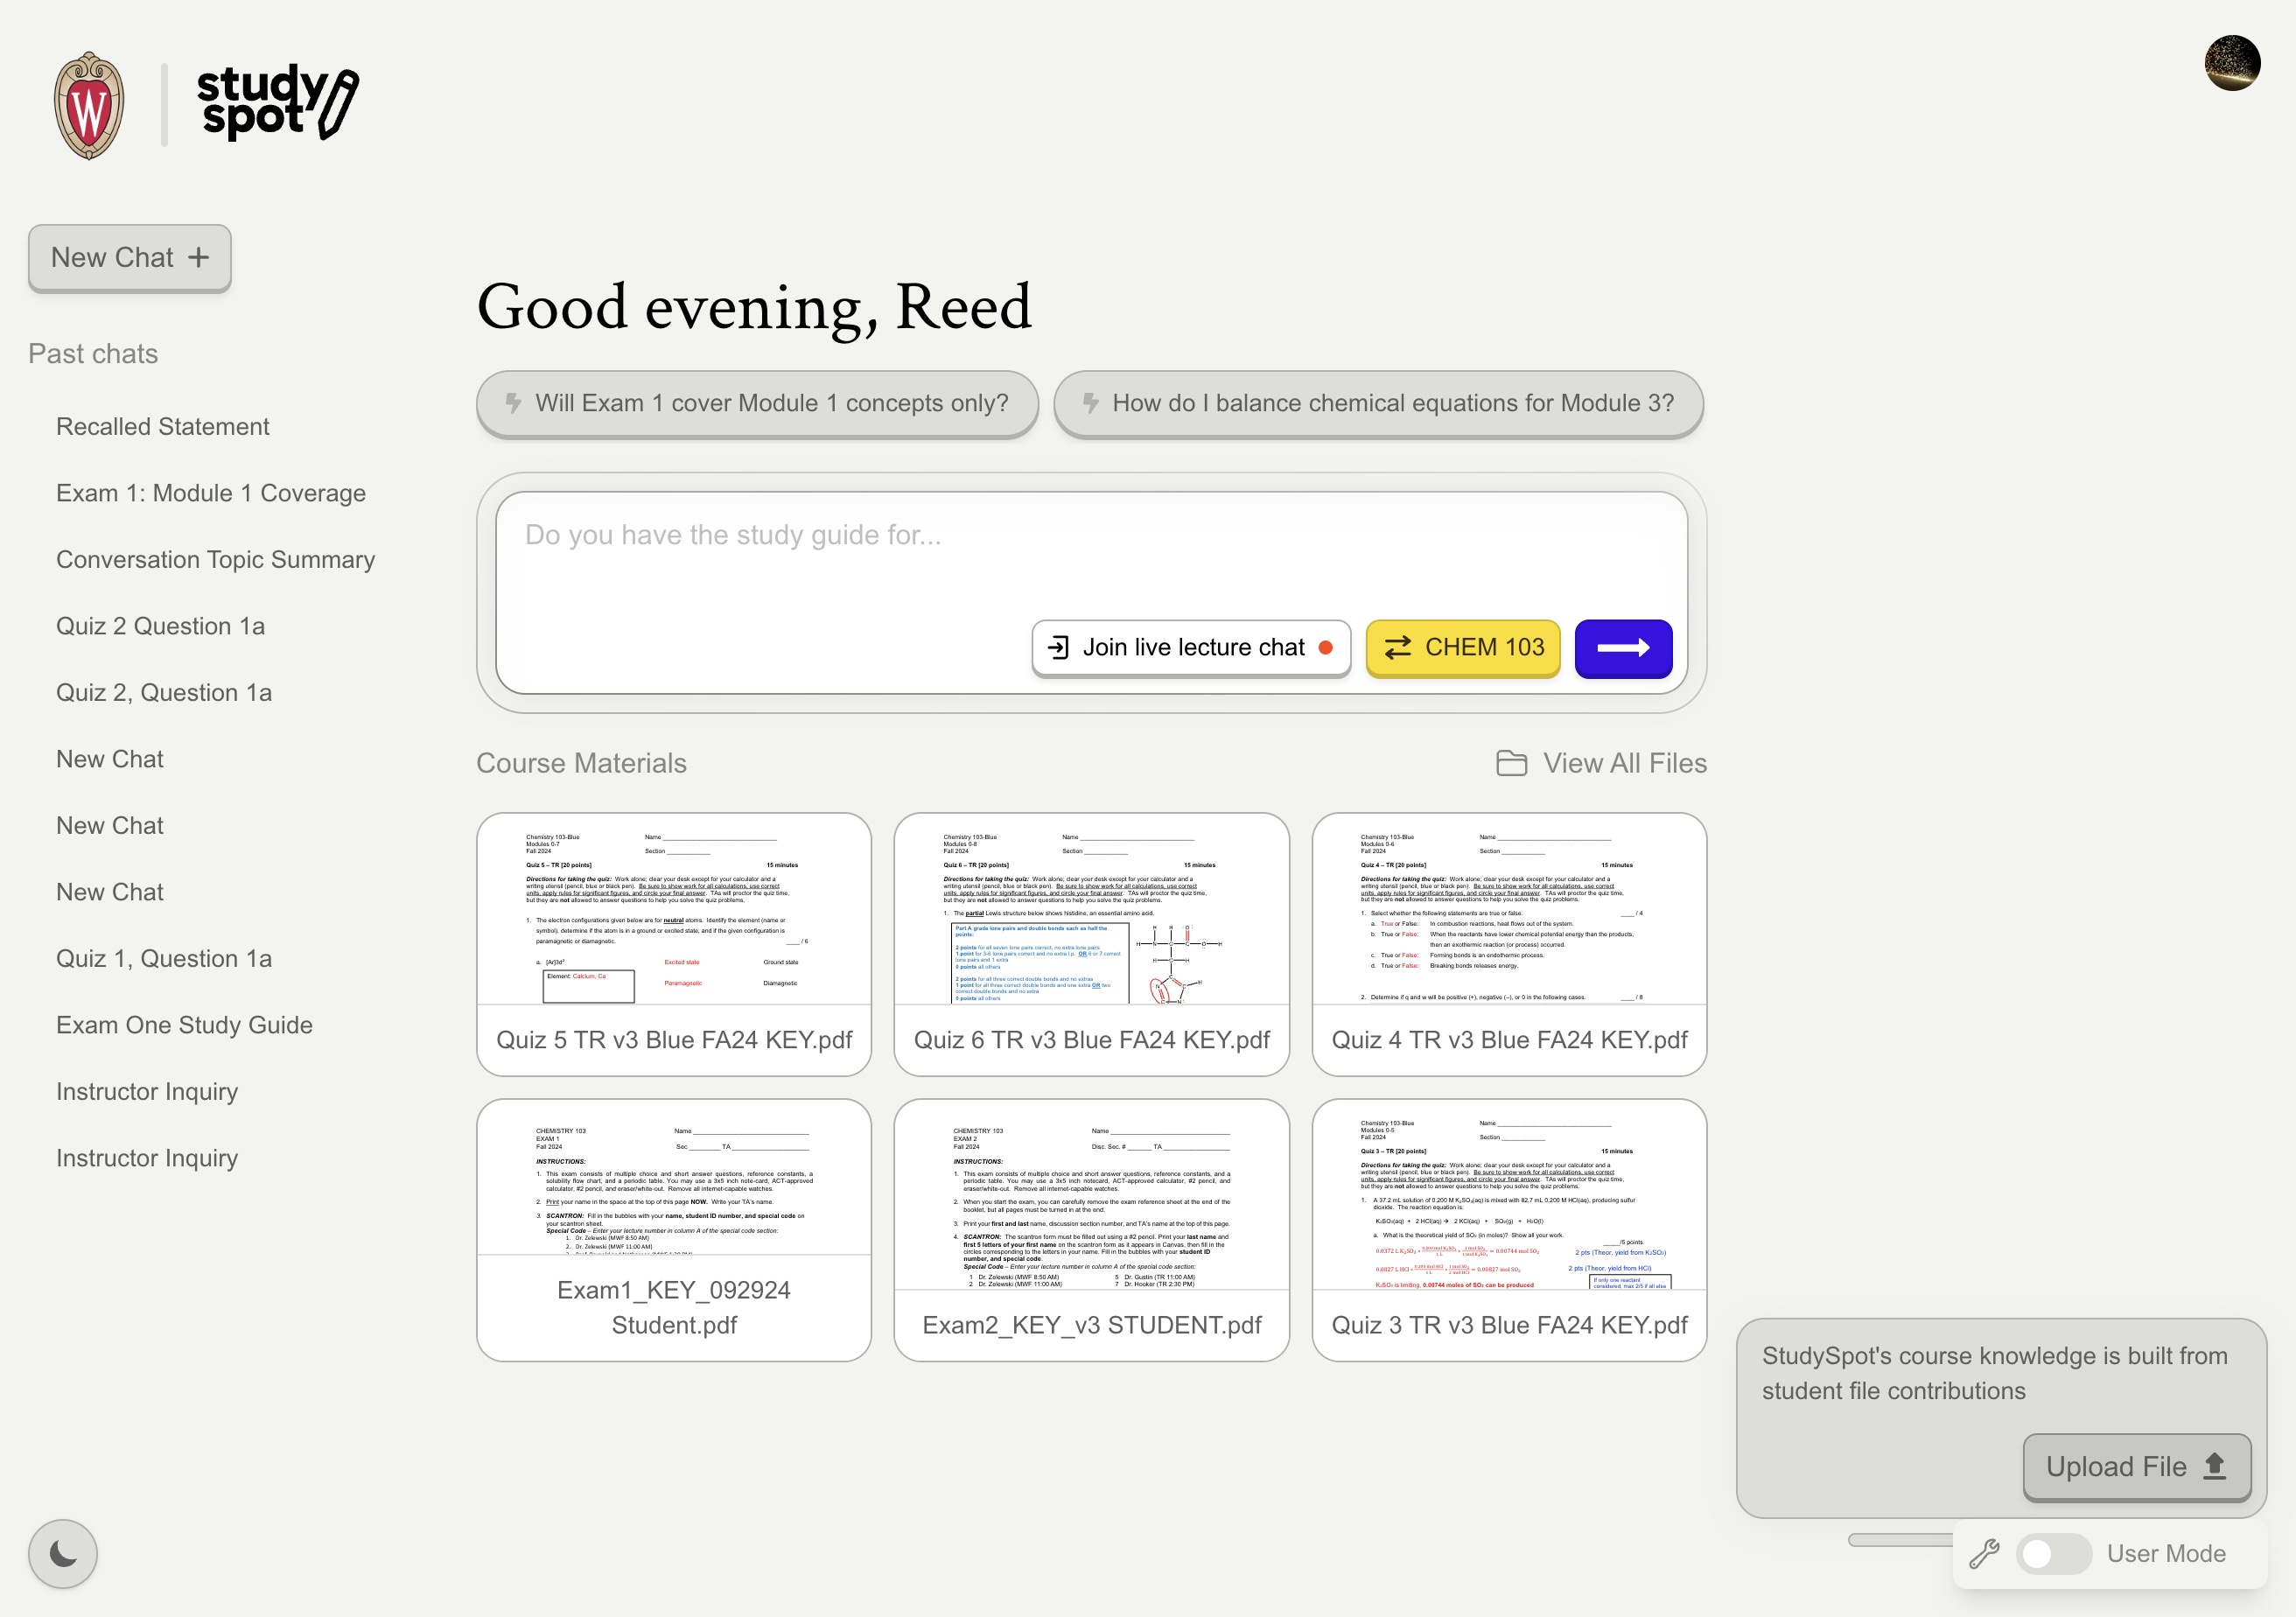Open Quiz 5 TR v3 Blue thumbnail
The image size is (2296, 1617).
click(674, 943)
